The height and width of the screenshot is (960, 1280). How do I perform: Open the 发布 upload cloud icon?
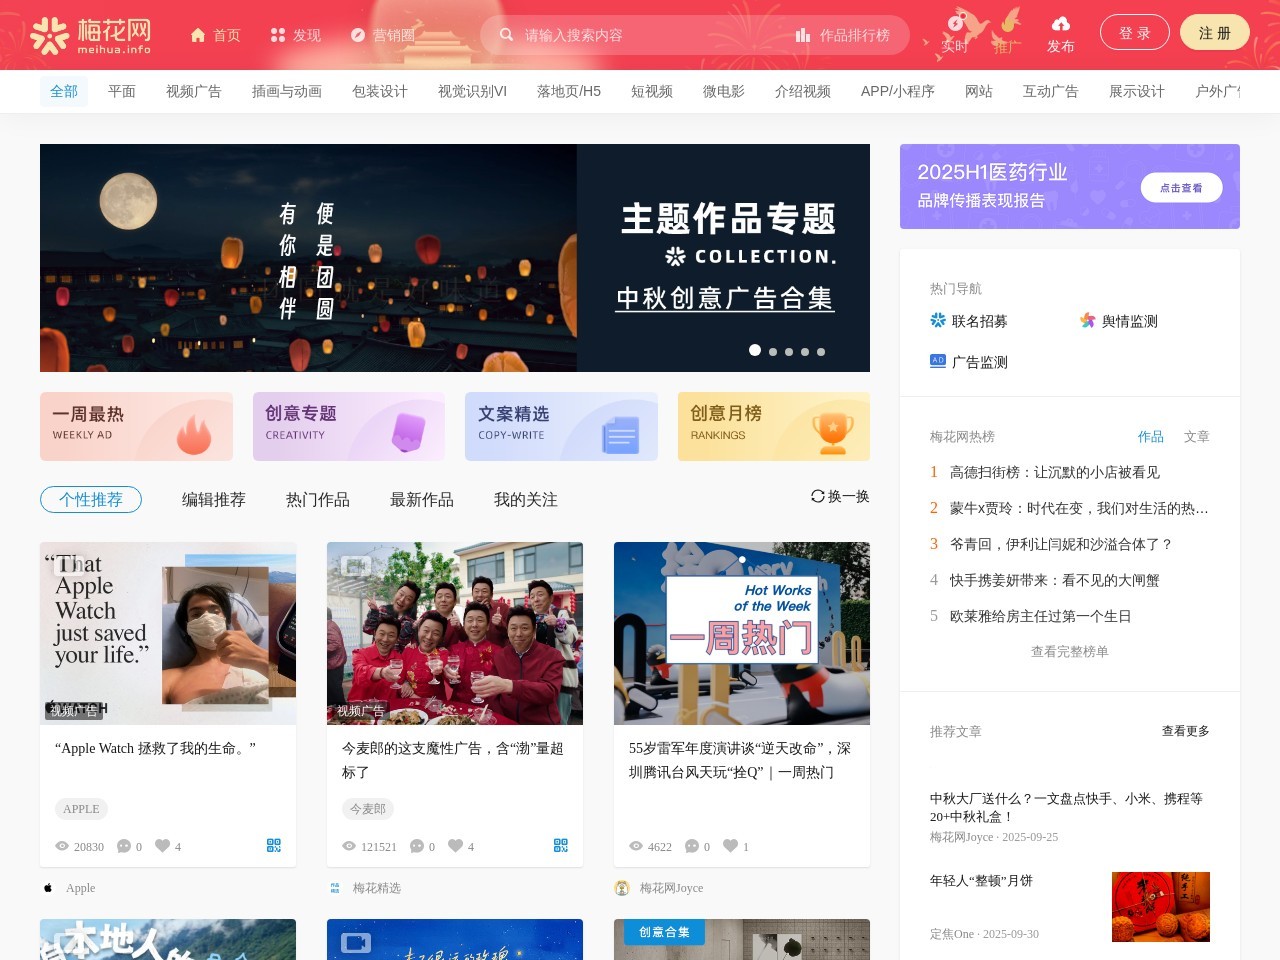(x=1060, y=24)
